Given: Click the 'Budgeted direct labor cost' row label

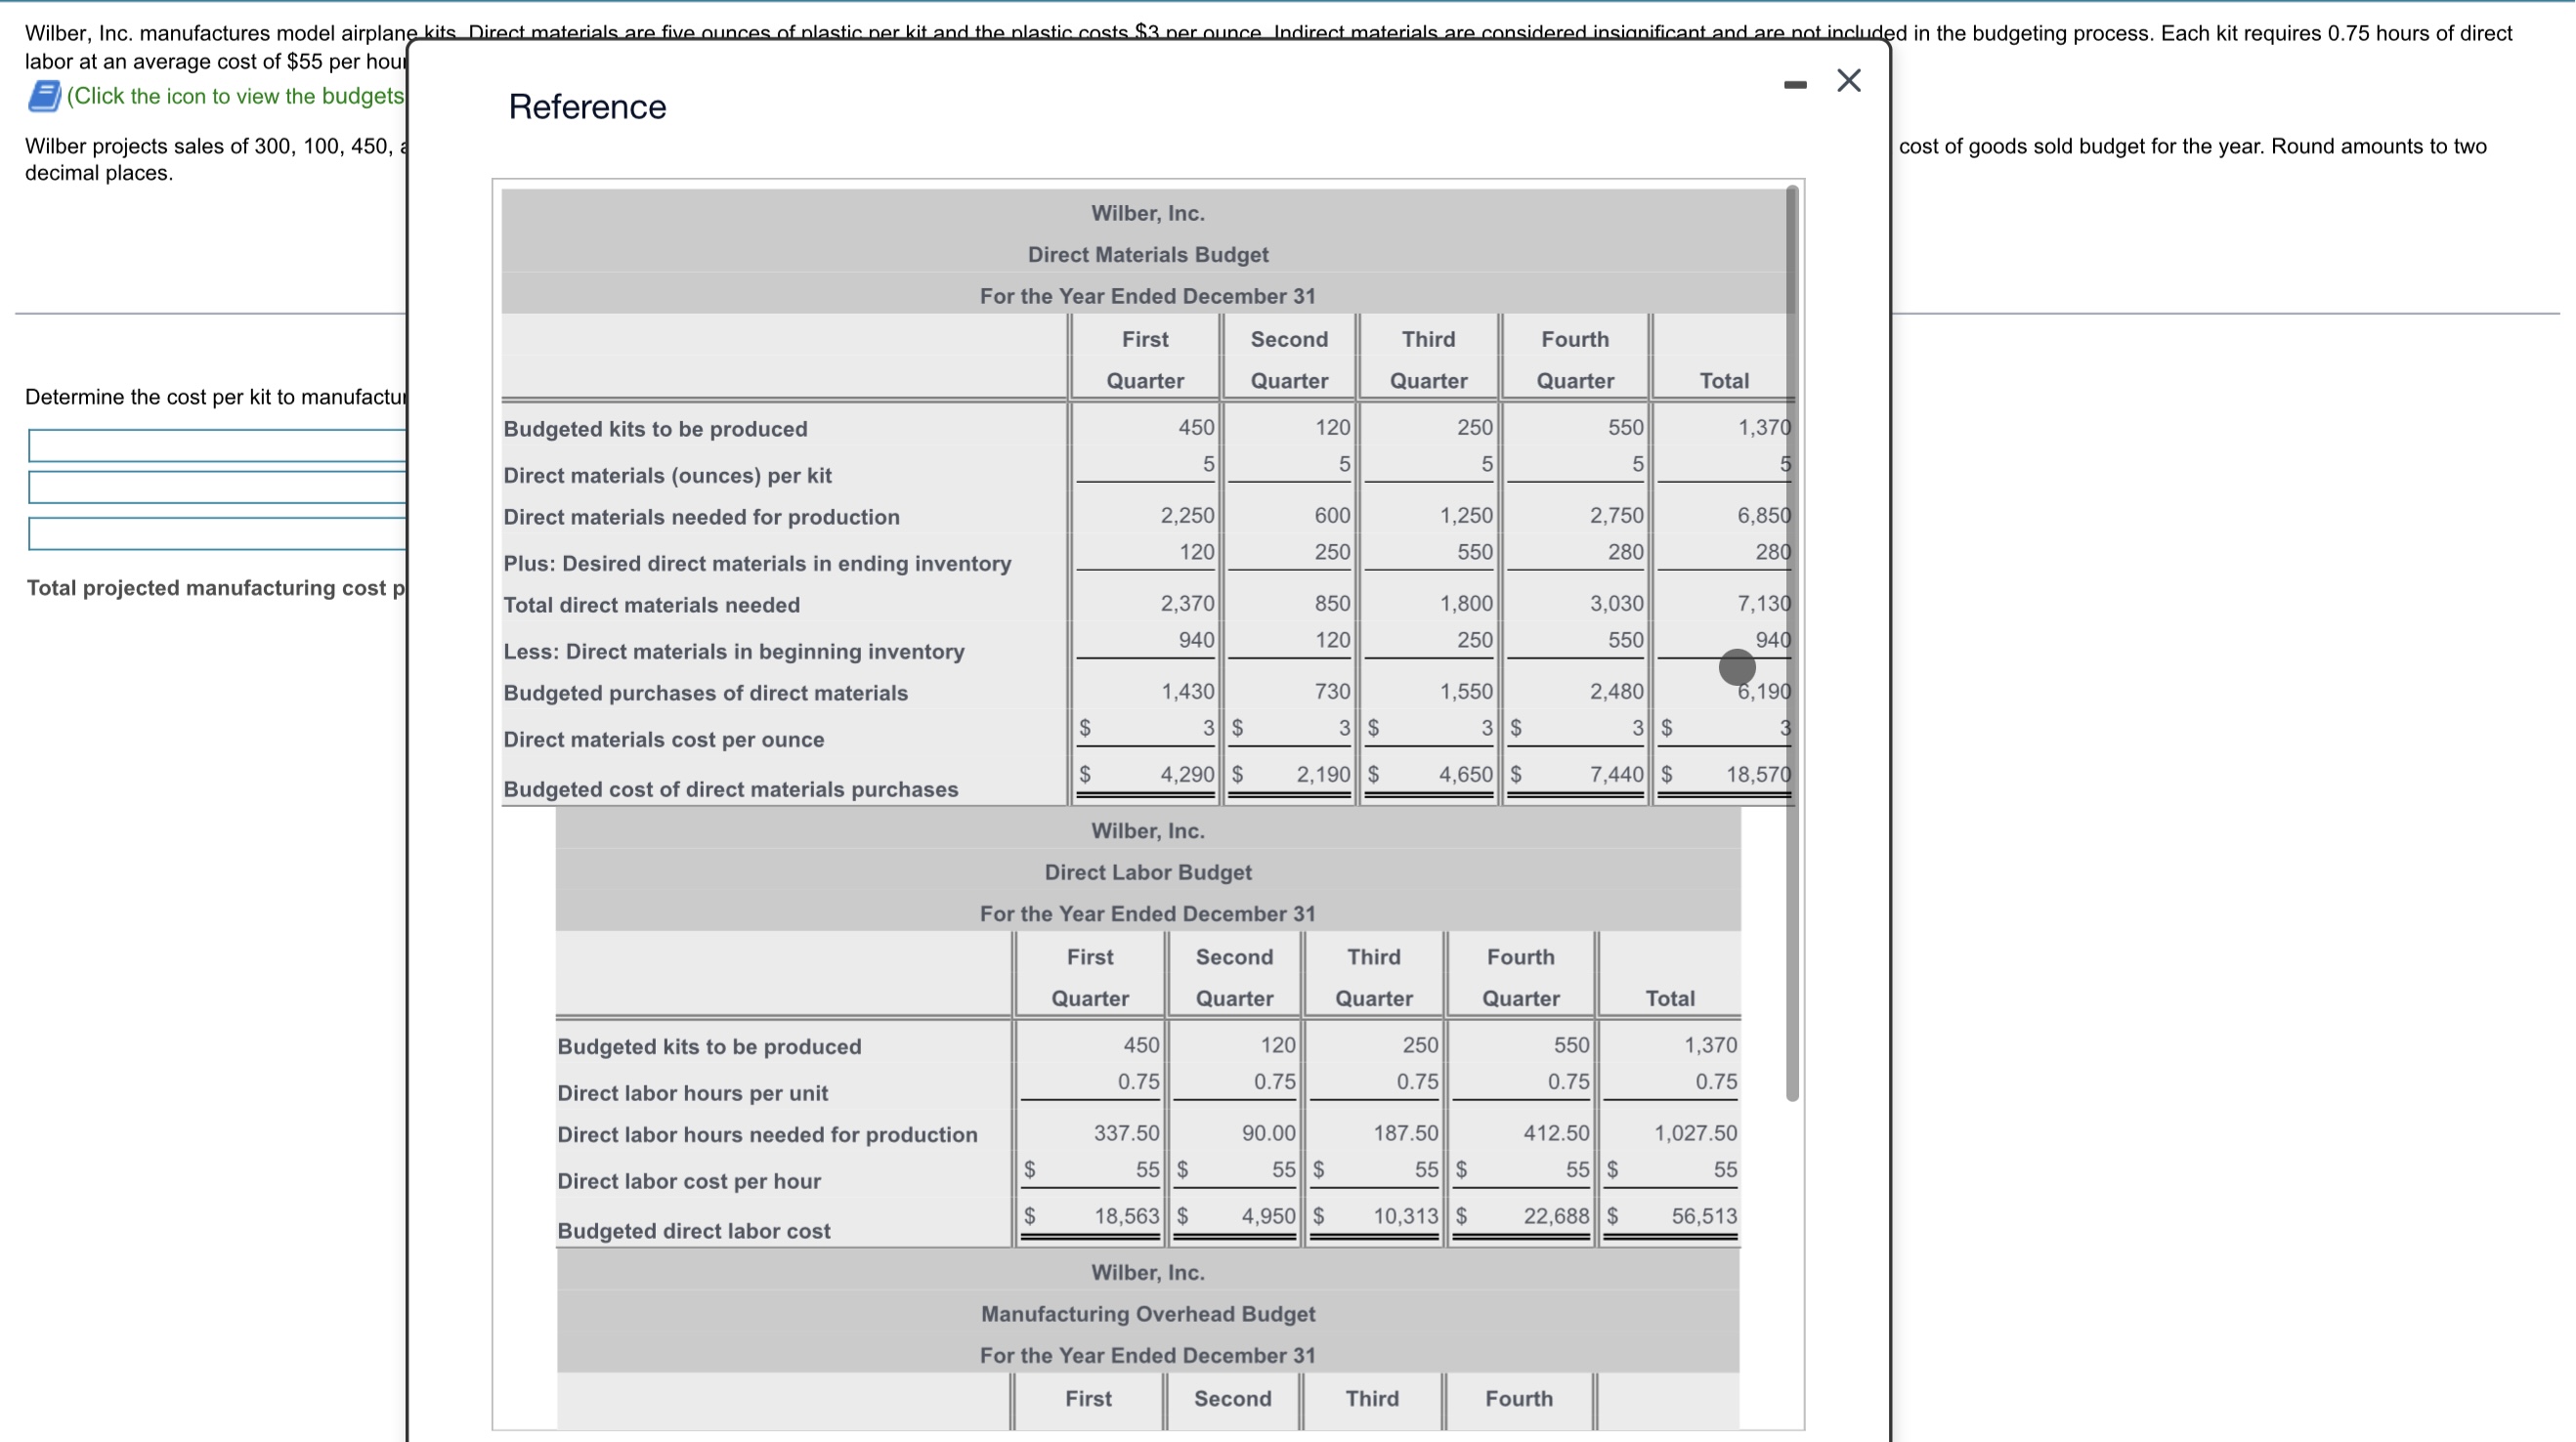Looking at the screenshot, I should (693, 1231).
